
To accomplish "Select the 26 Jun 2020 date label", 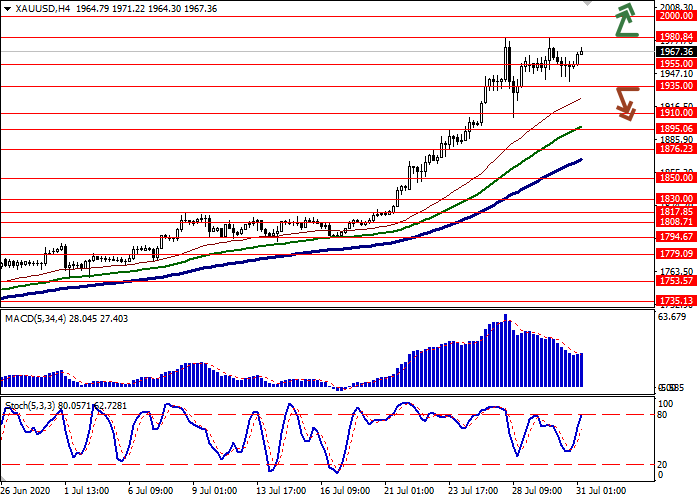I will click(24, 492).
